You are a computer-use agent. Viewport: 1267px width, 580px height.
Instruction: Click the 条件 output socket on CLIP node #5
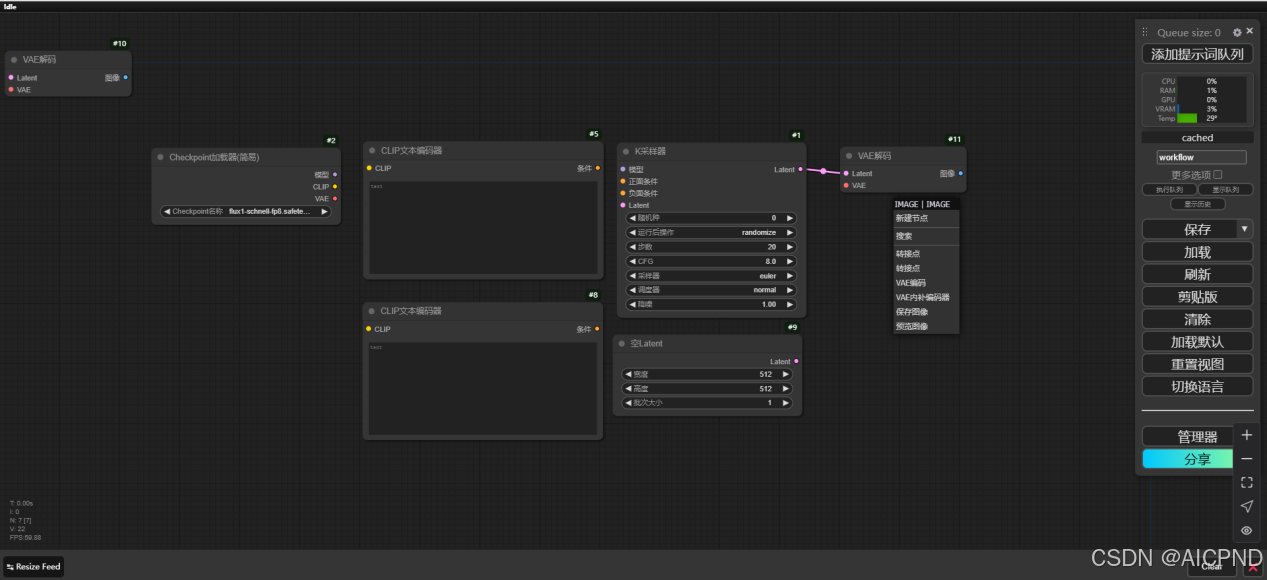(x=598, y=168)
